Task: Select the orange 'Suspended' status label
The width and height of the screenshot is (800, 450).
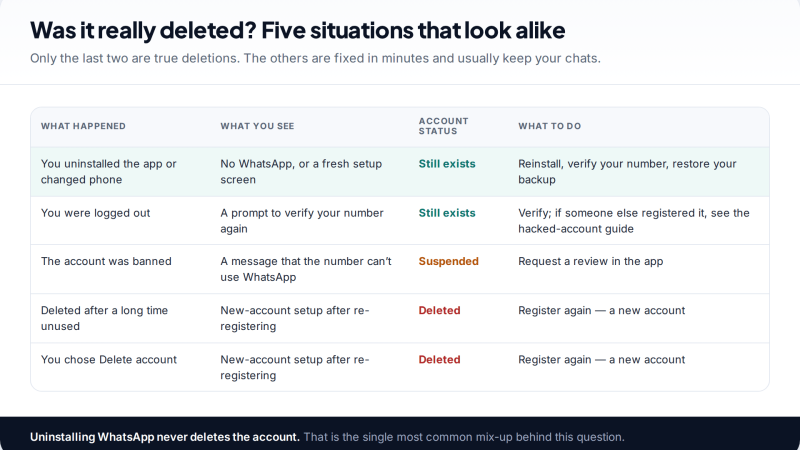Action: [448, 261]
